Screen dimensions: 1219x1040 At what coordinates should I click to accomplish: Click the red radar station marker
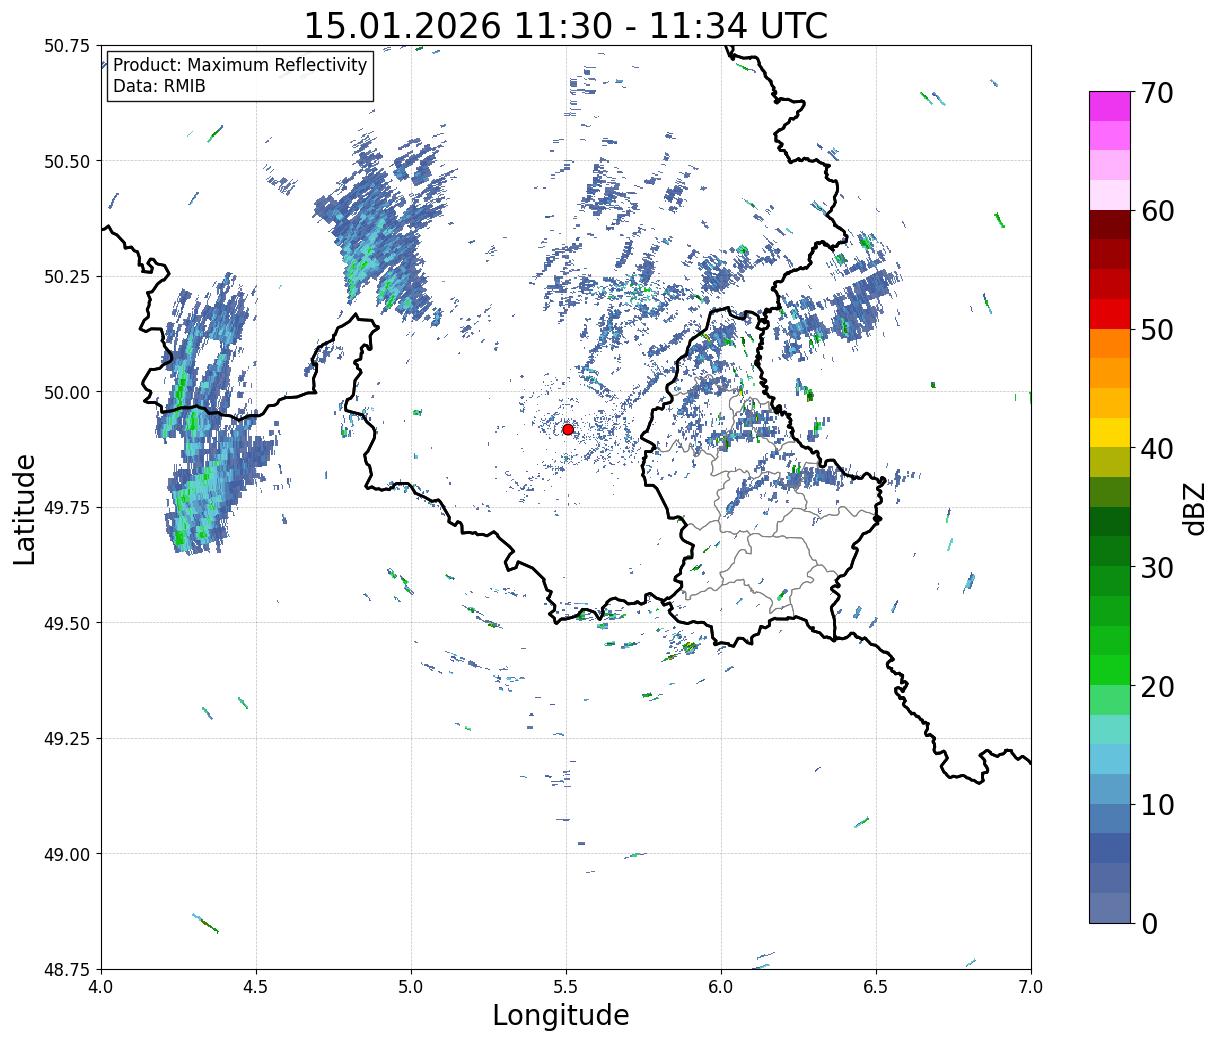coord(567,429)
